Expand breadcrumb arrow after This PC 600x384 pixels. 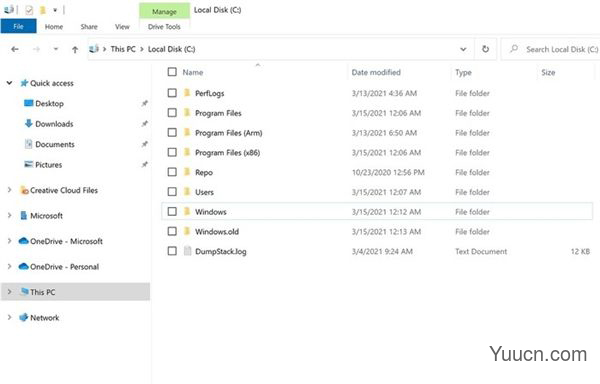click(142, 49)
